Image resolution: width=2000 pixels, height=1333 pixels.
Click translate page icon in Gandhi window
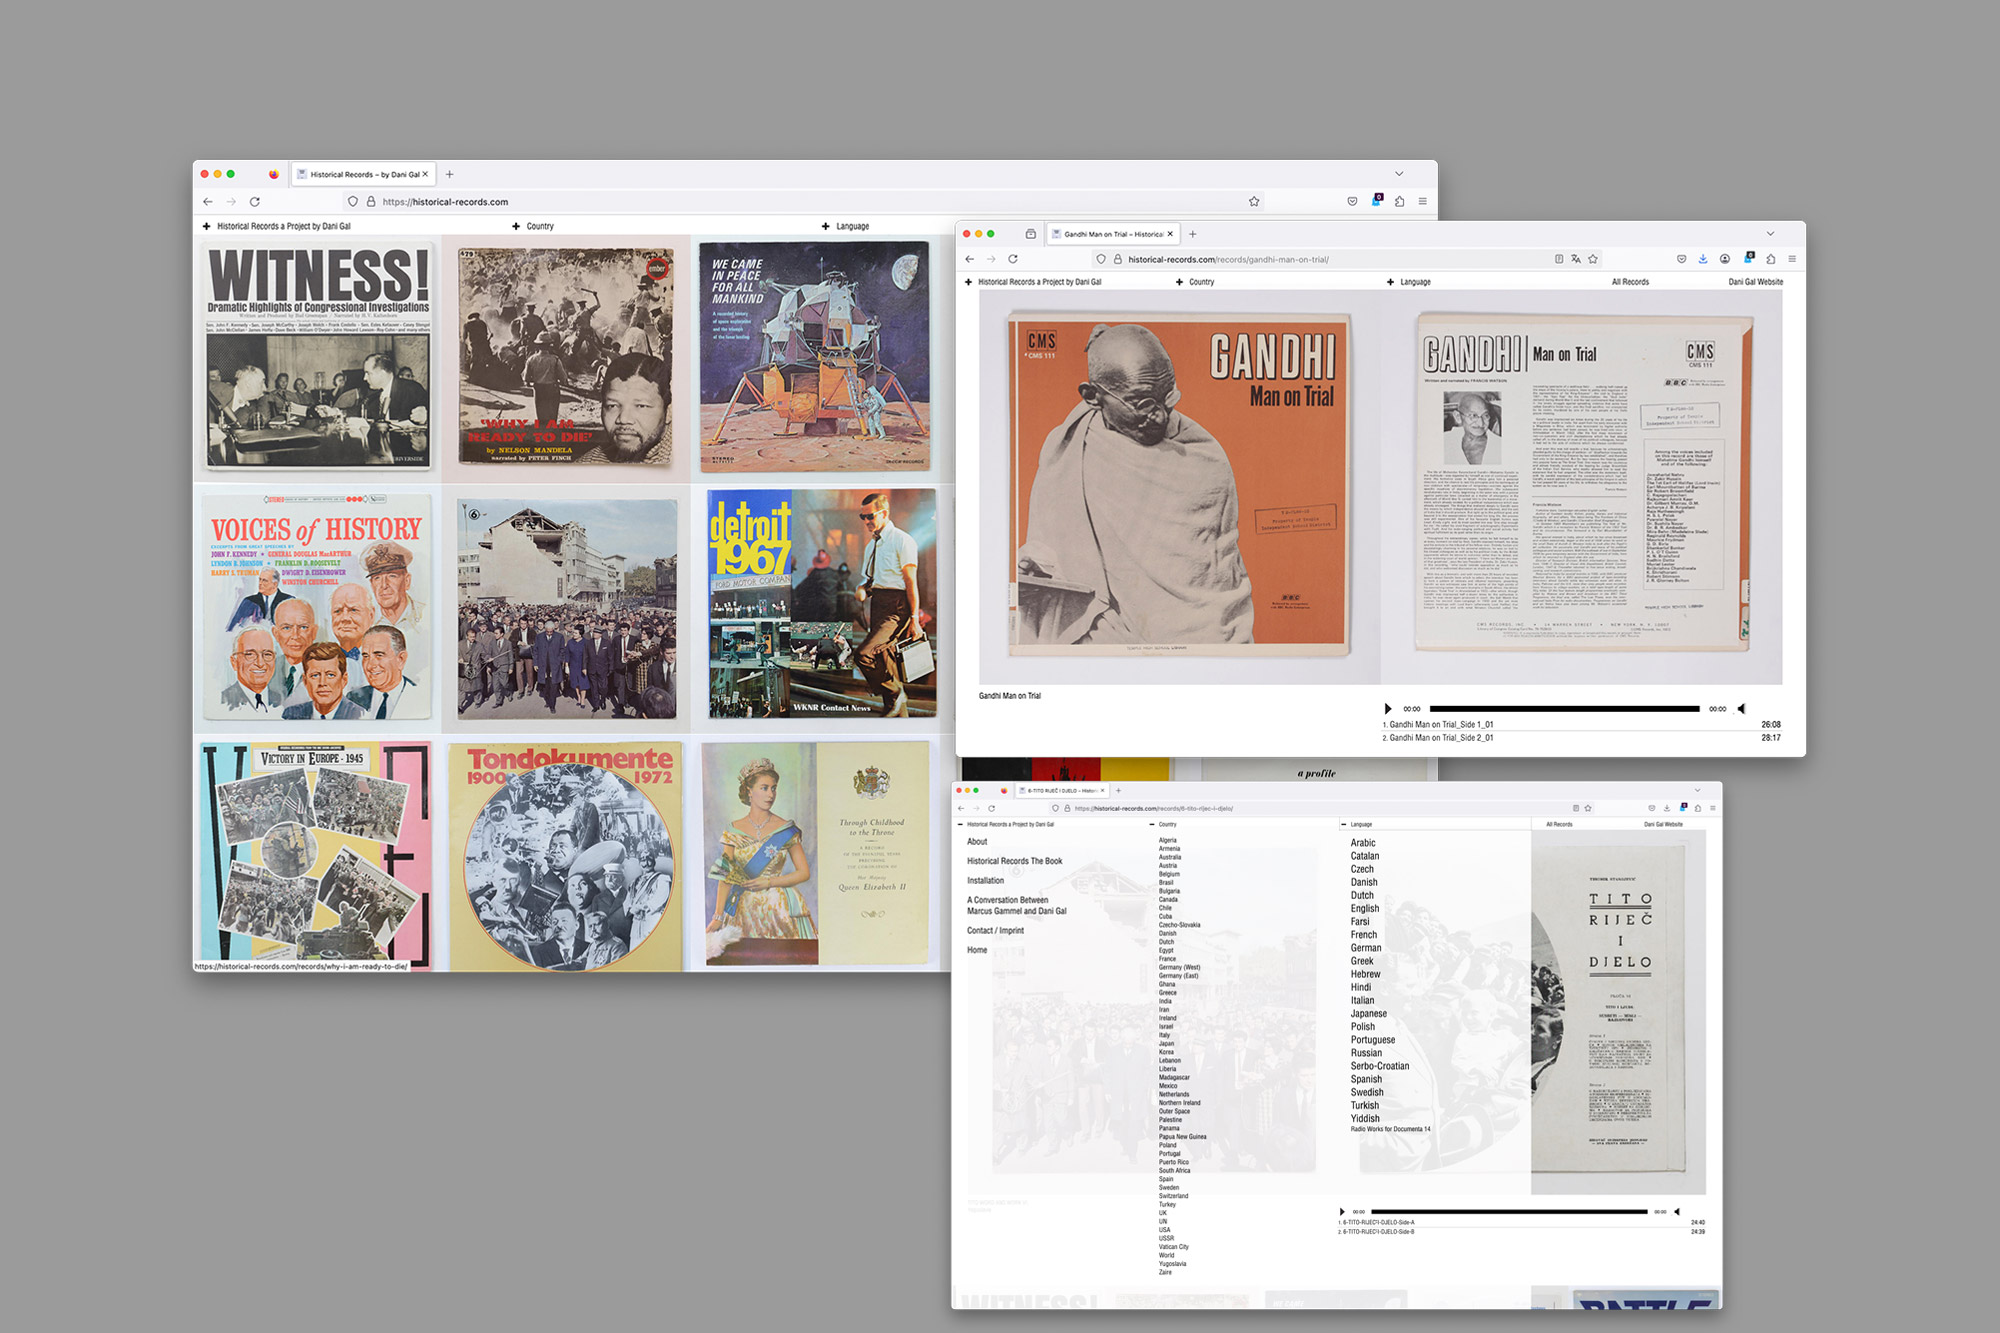pos(1576,259)
